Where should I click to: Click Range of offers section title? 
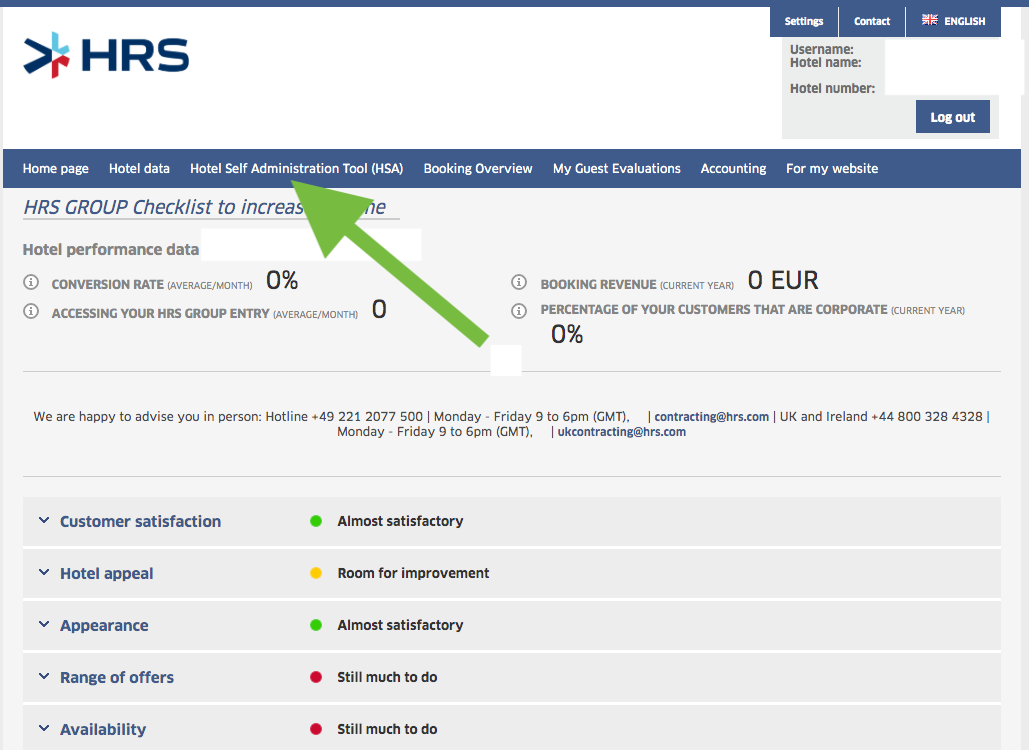pos(117,677)
